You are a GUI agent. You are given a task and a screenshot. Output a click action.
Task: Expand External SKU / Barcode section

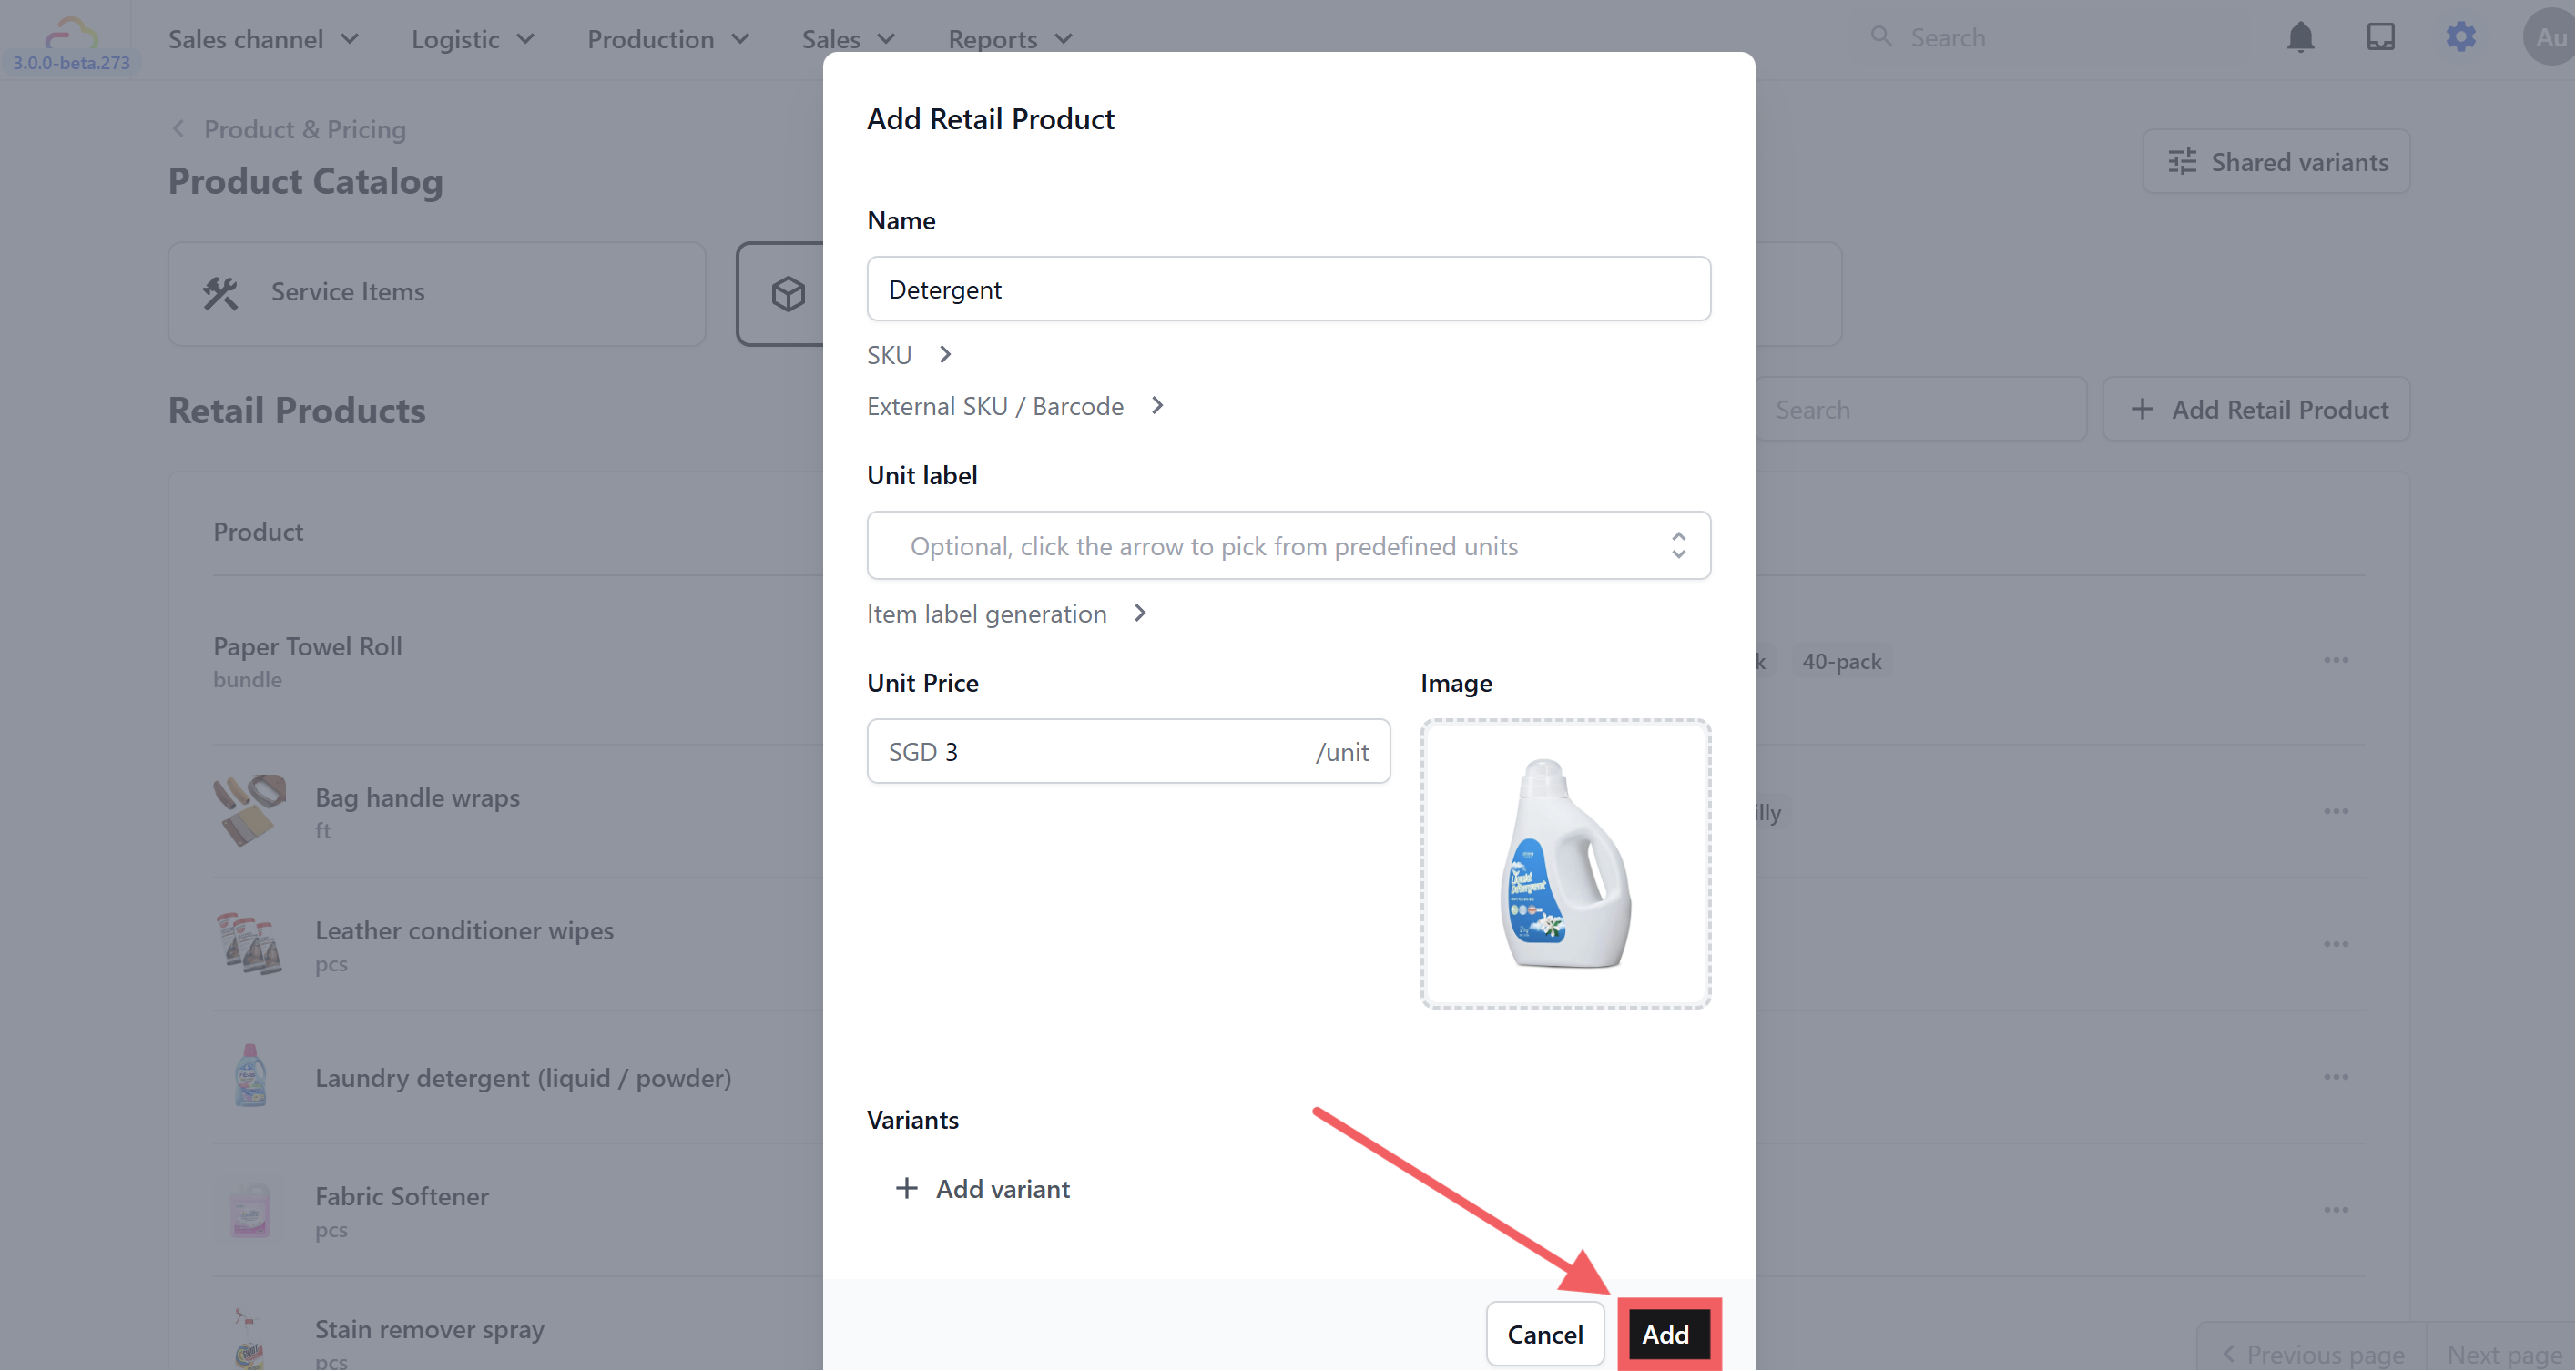coord(1015,406)
